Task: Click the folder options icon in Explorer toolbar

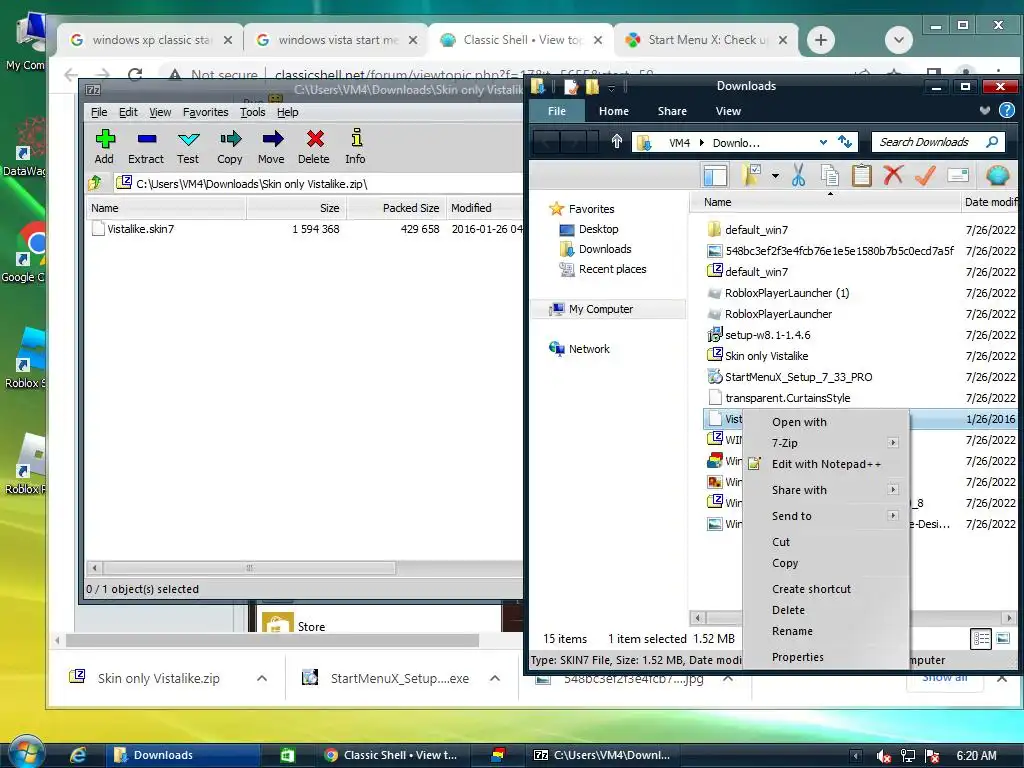Action: click(x=751, y=175)
